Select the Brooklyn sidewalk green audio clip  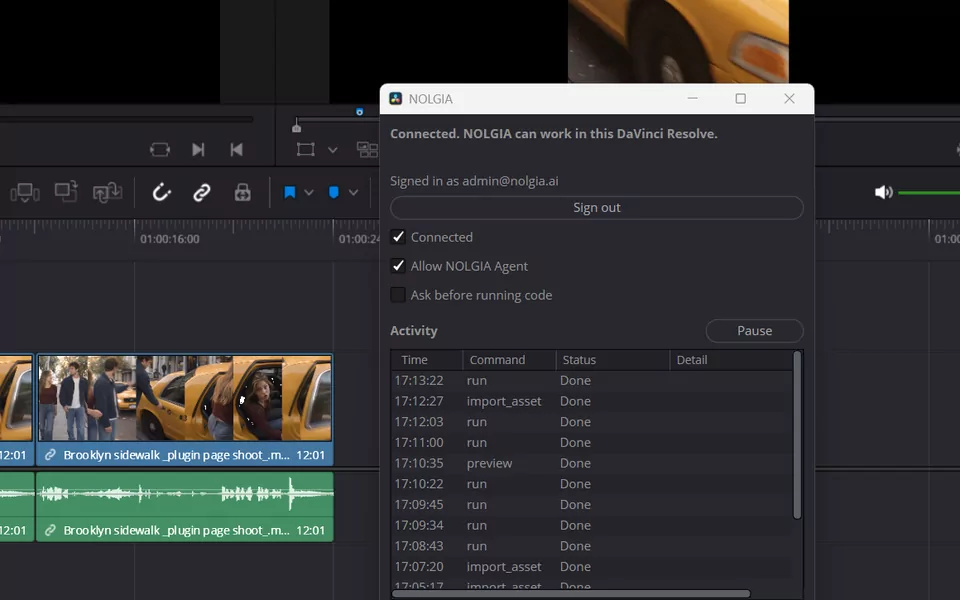click(185, 506)
